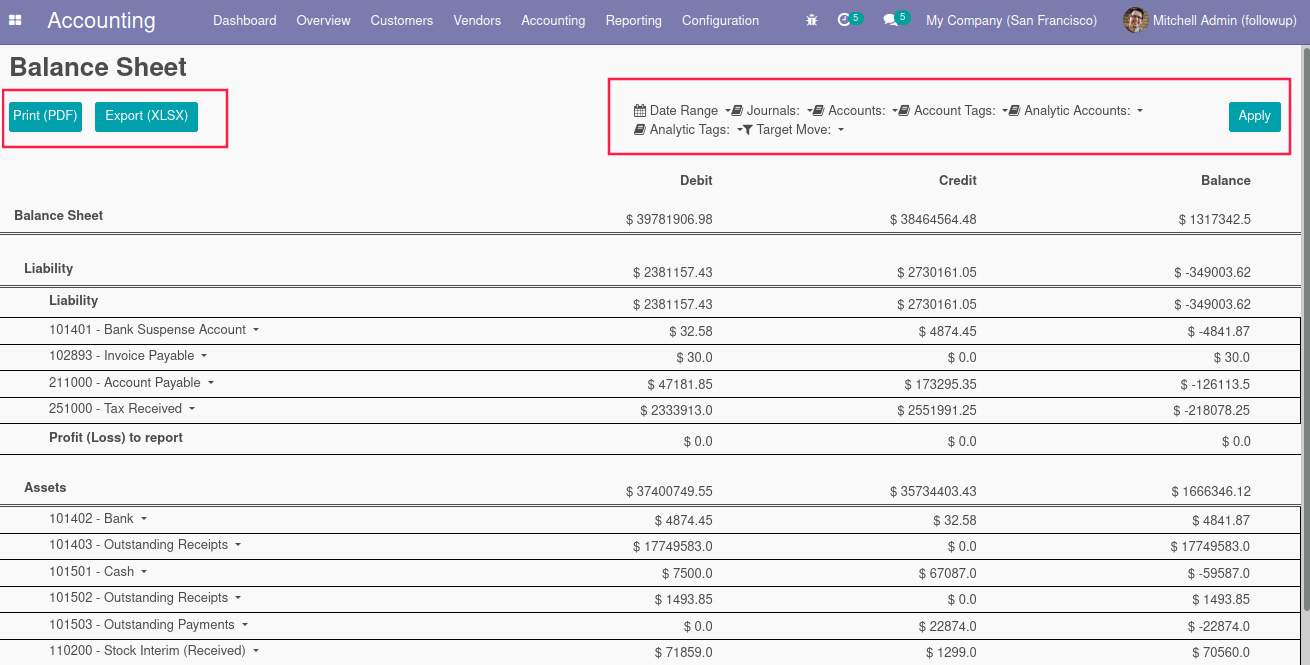Open the activities clock icon
This screenshot has width=1310, height=665.
[845, 20]
